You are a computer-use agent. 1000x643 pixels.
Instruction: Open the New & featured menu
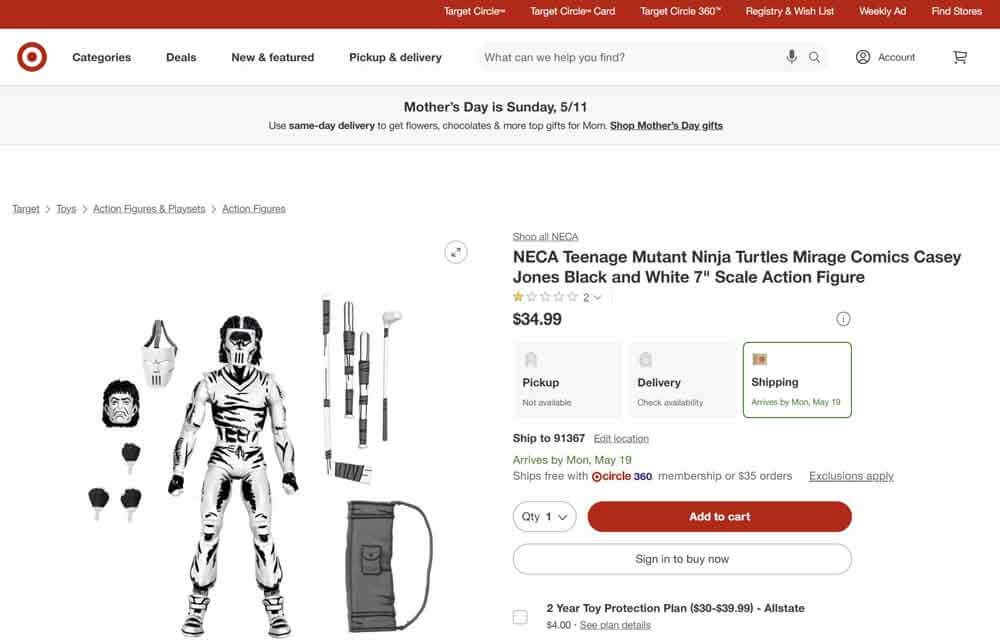pos(272,57)
